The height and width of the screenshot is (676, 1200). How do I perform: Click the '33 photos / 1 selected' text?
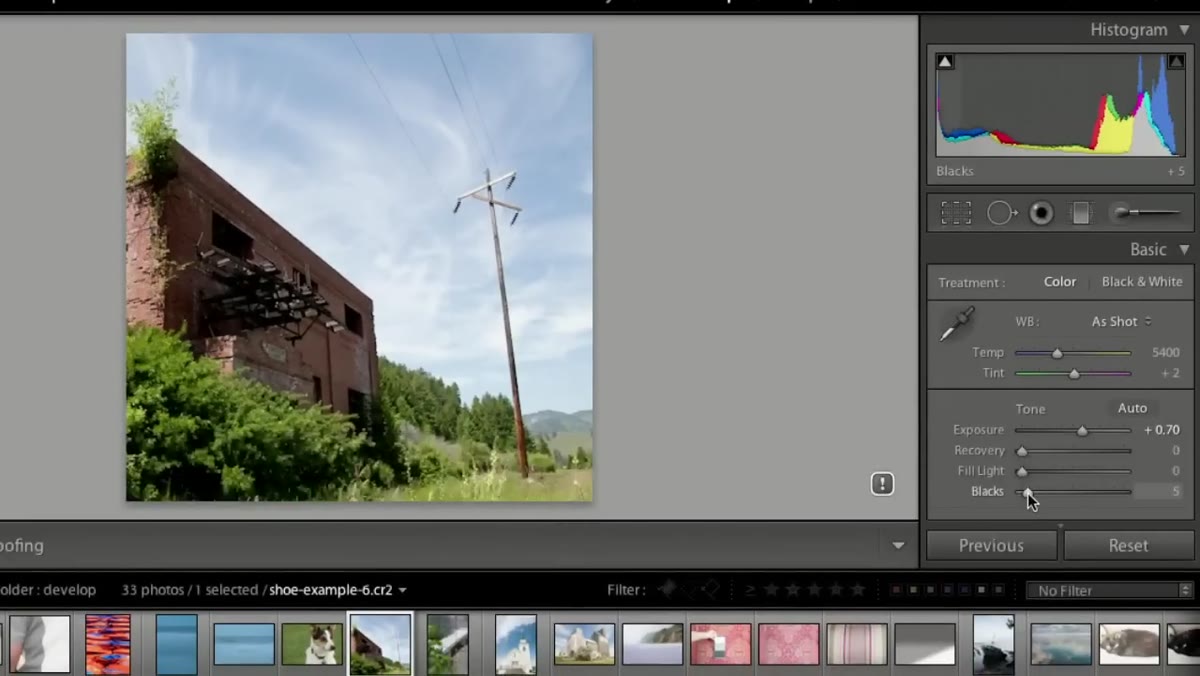pyautogui.click(x=192, y=590)
